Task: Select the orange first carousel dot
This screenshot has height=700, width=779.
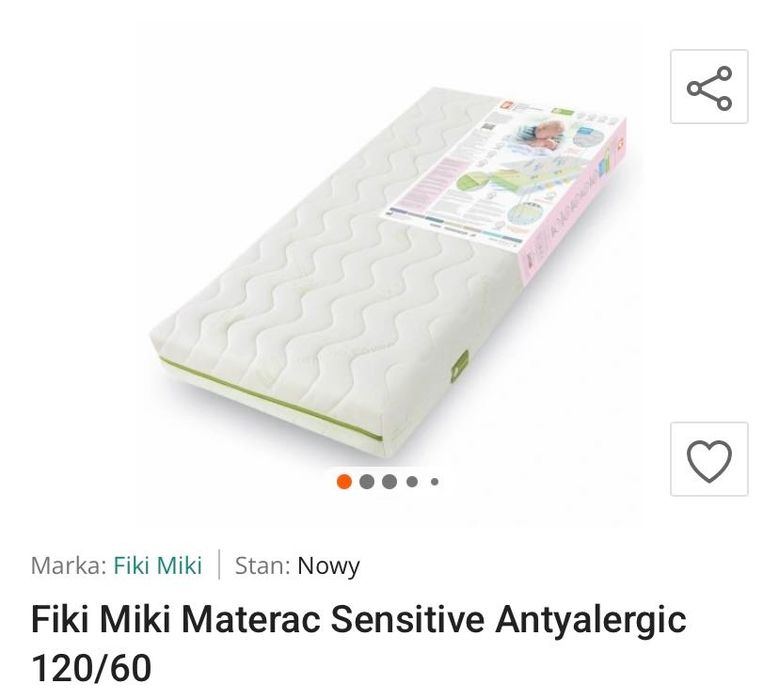Action: click(344, 481)
